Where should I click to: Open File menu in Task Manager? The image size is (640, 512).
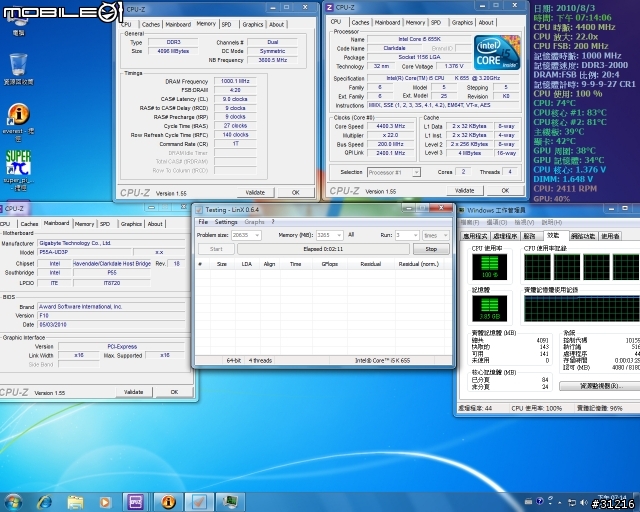pos(469,223)
